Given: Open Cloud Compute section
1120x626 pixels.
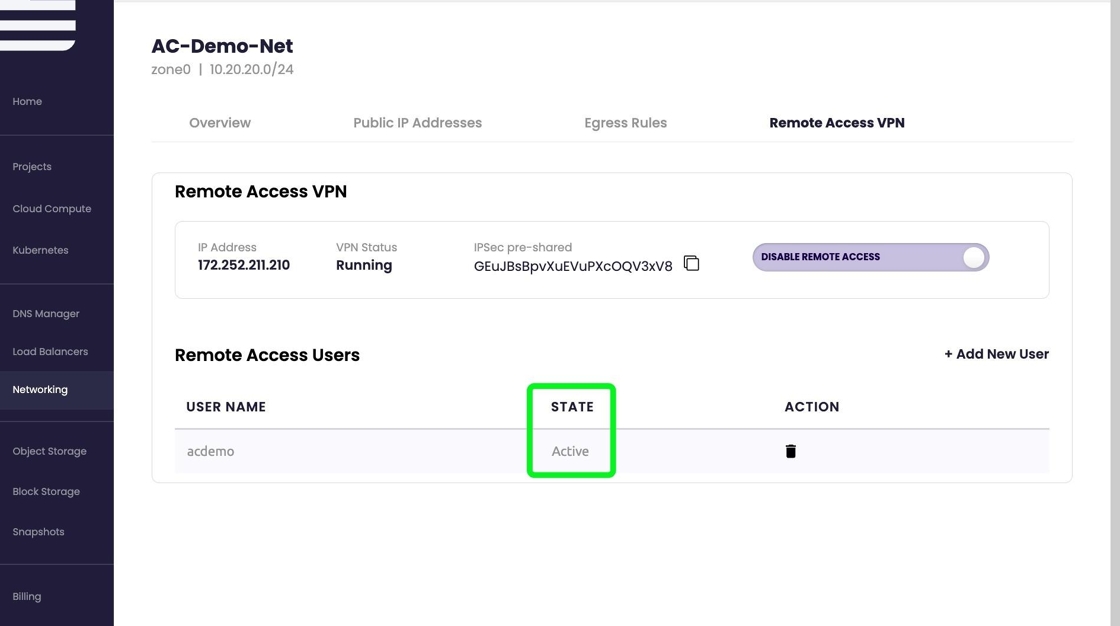Looking at the screenshot, I should pos(52,209).
